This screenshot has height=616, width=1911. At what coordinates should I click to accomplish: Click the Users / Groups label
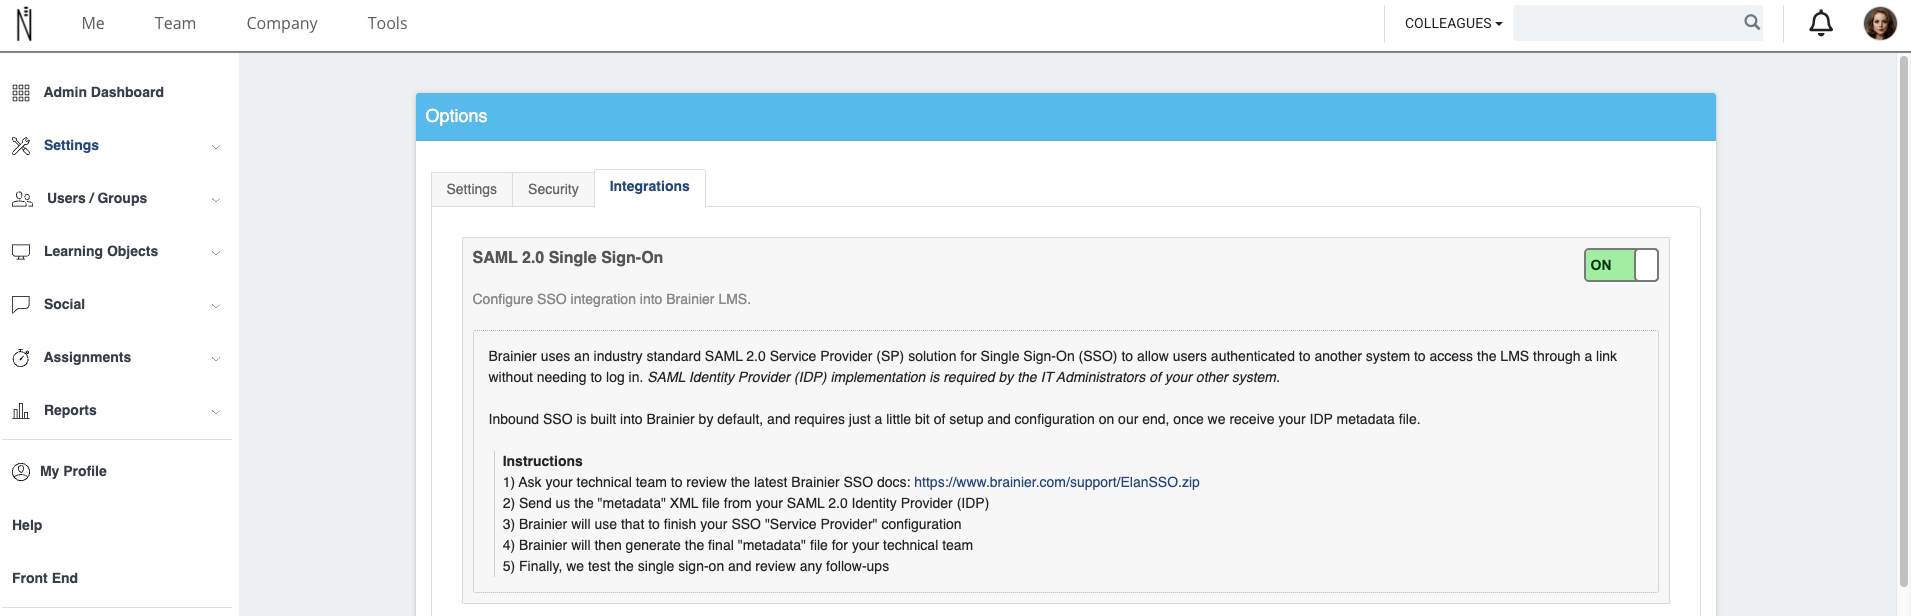(97, 198)
